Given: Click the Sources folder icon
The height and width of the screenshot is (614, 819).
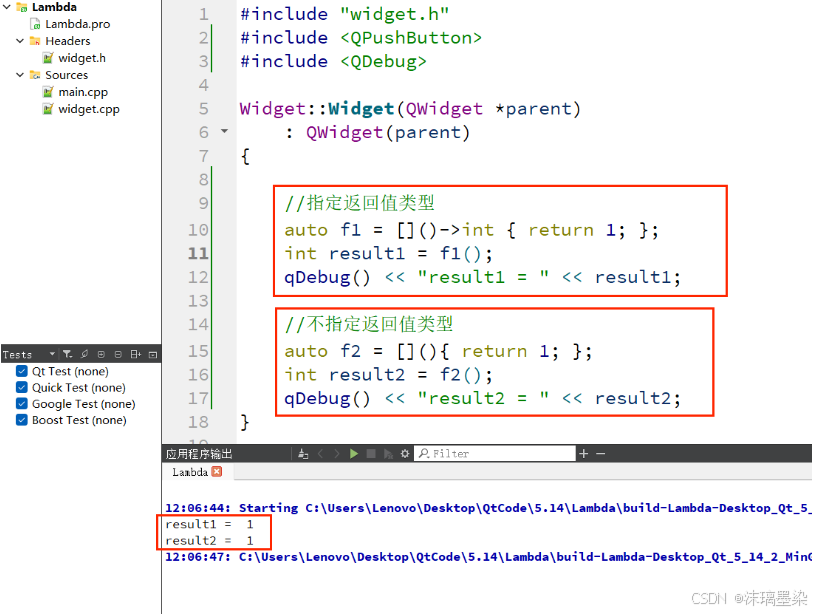Looking at the screenshot, I should click(x=35, y=75).
